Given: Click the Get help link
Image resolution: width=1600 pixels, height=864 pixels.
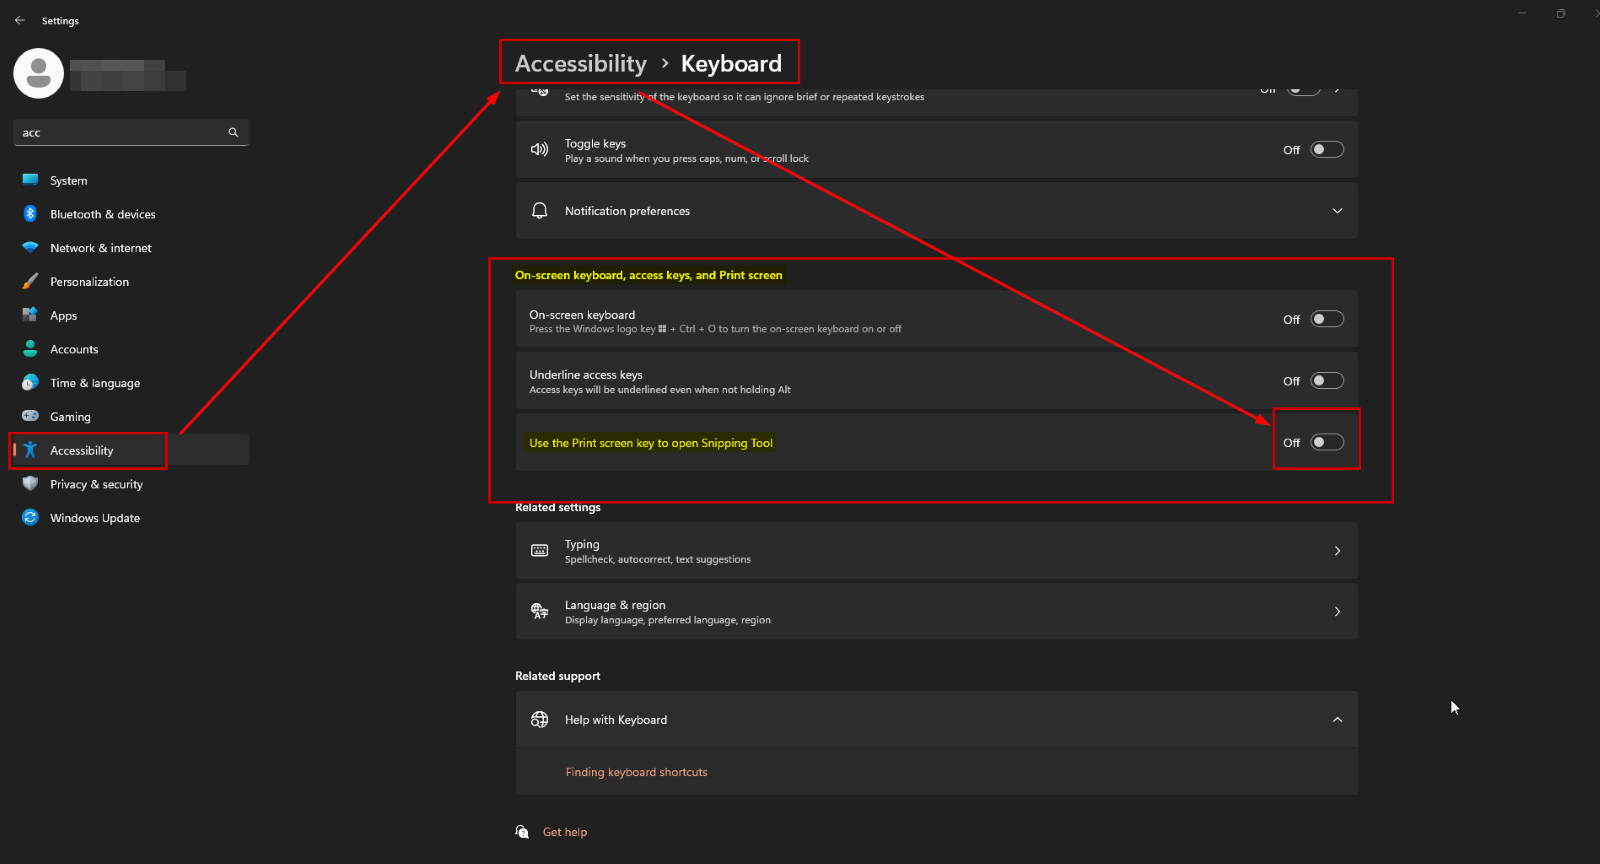Looking at the screenshot, I should pyautogui.click(x=565, y=832).
